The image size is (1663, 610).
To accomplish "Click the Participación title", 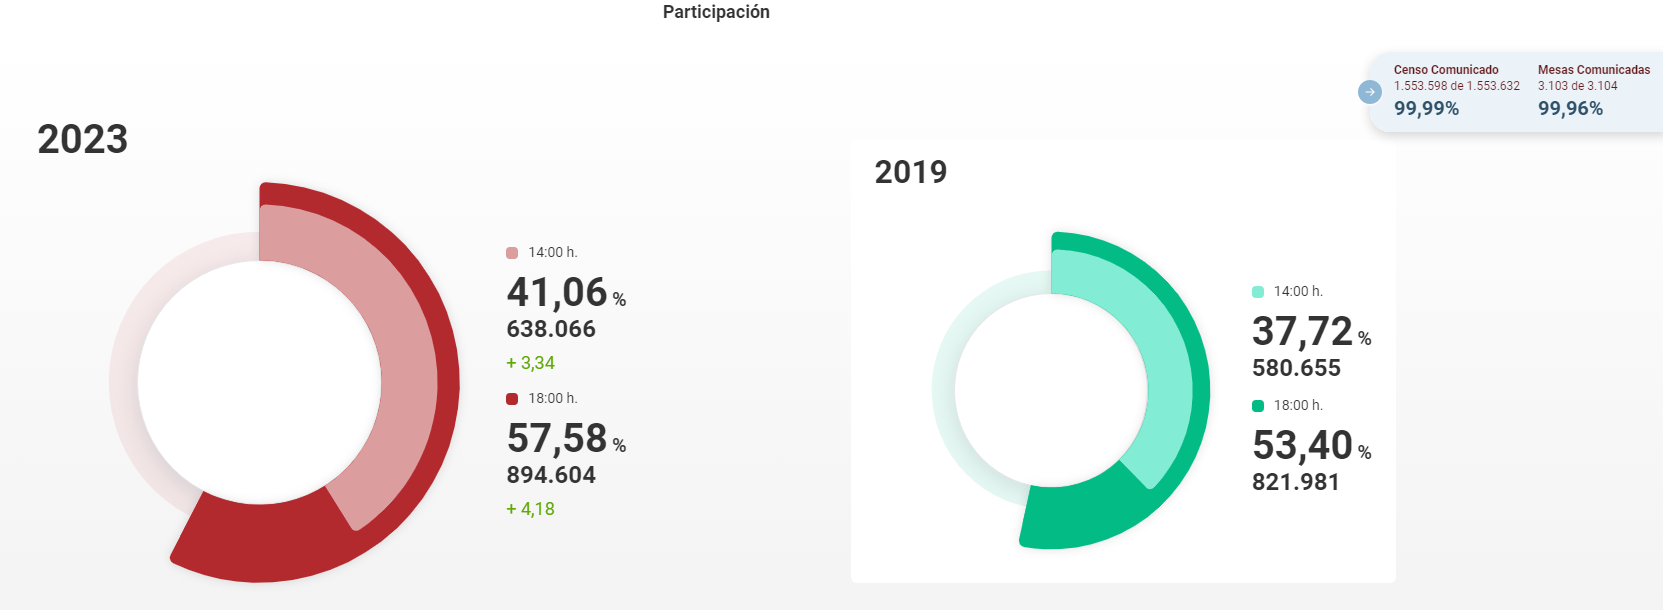I will pyautogui.click(x=716, y=12).
